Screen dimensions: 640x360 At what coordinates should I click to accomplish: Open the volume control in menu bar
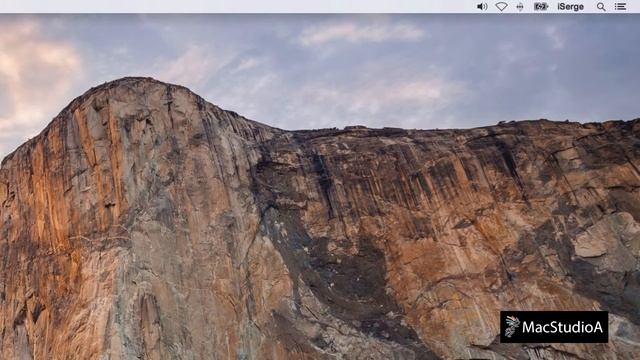(x=482, y=7)
